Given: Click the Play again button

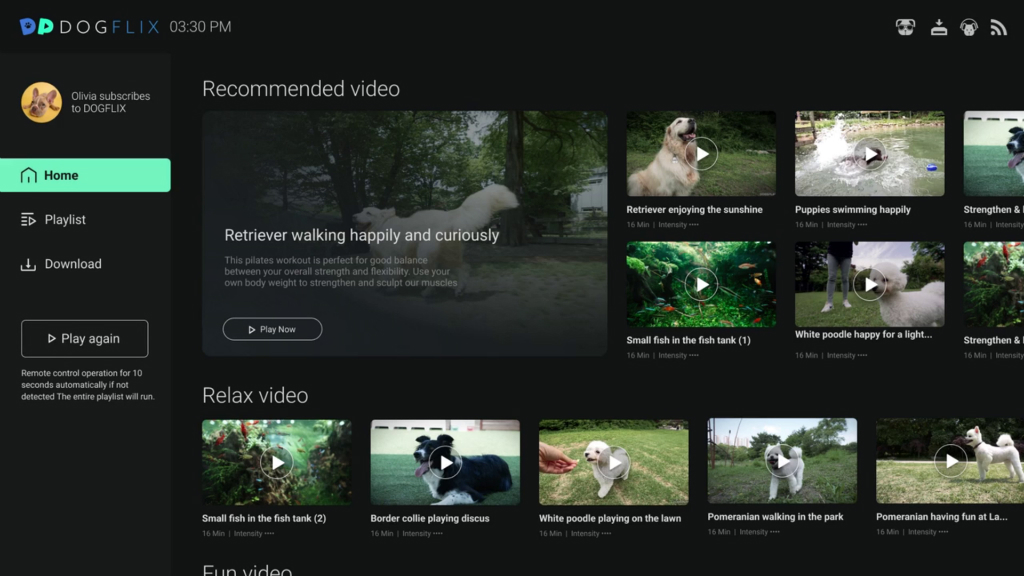Looking at the screenshot, I should pos(84,338).
